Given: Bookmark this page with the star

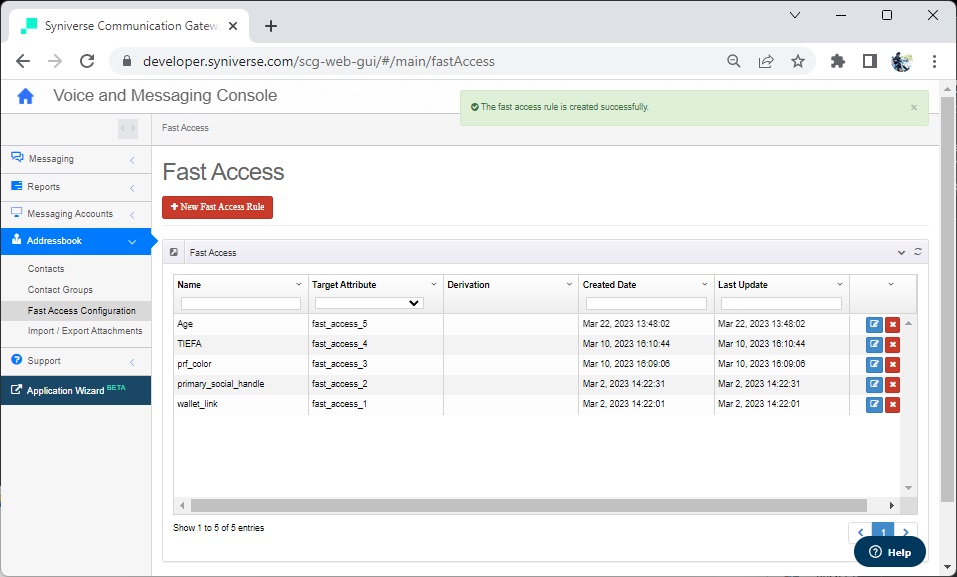Looking at the screenshot, I should click(798, 61).
